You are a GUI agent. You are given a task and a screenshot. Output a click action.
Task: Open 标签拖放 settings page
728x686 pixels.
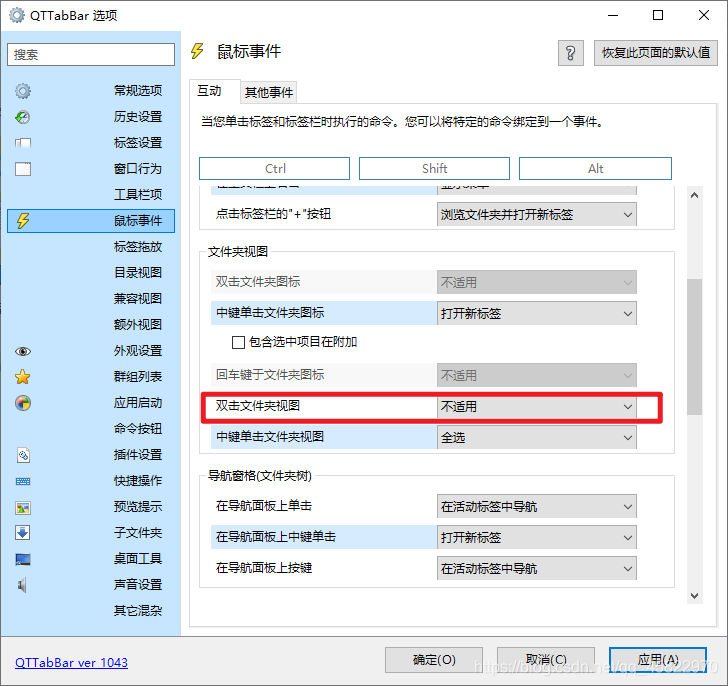[x=138, y=246]
